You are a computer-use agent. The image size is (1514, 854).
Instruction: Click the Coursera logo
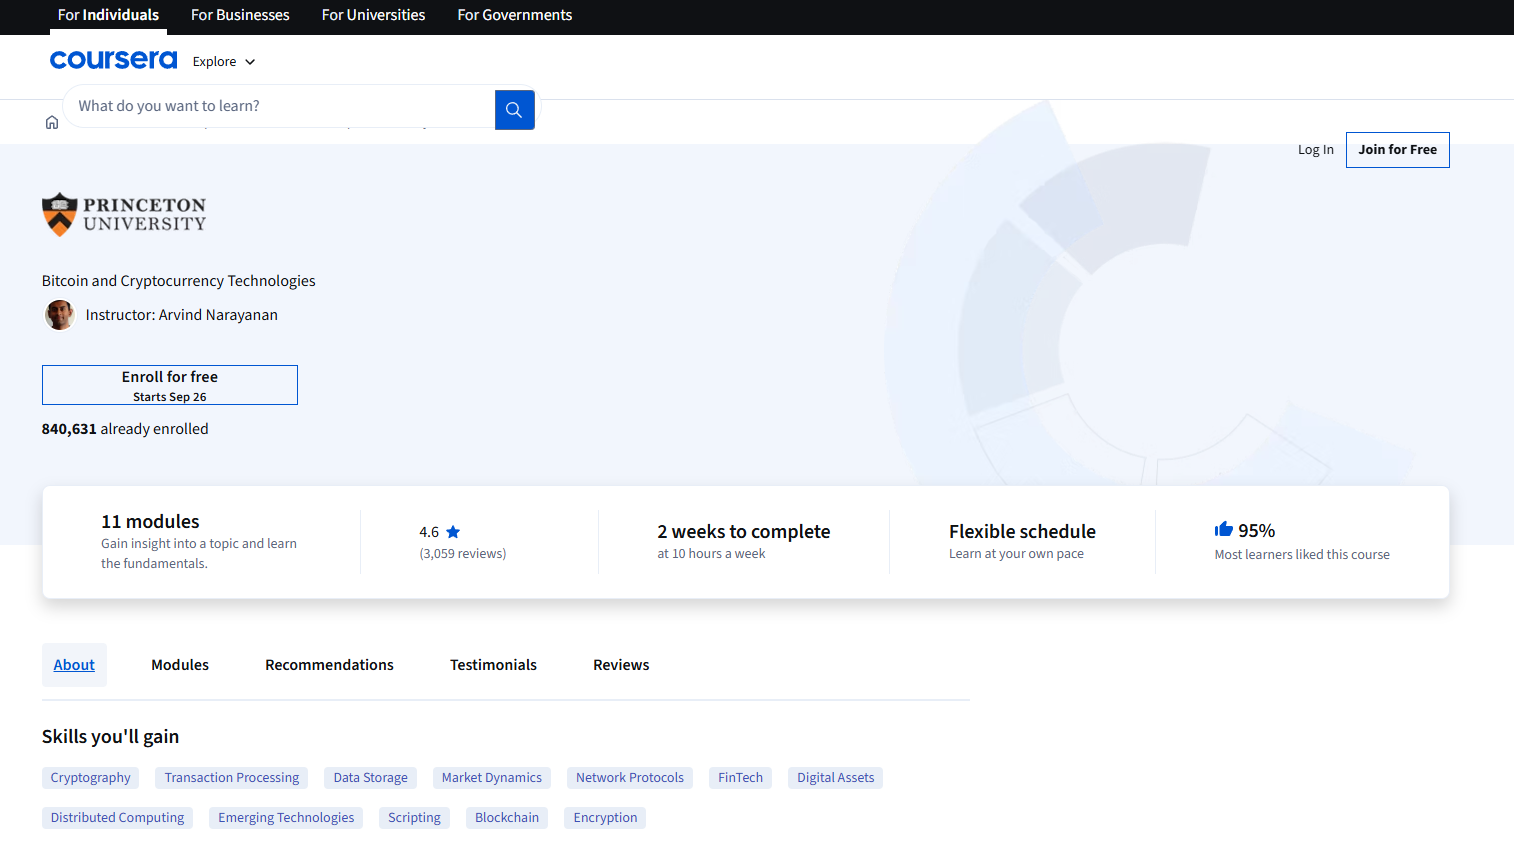tap(113, 60)
